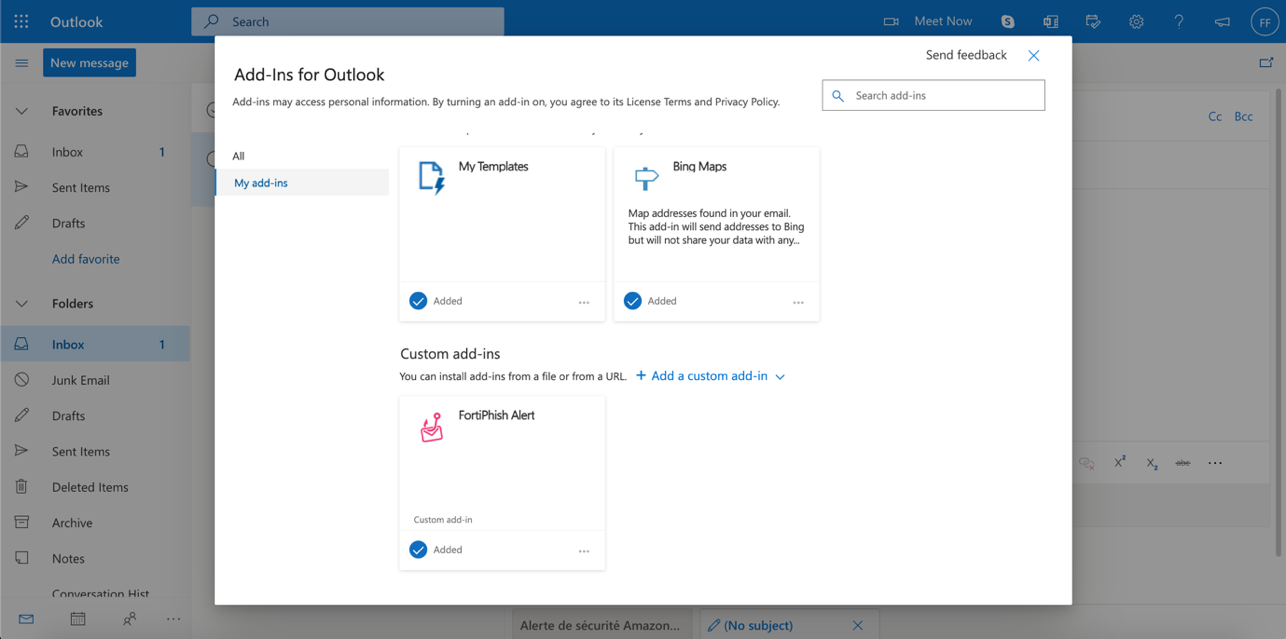Toggle the Bing Maps Added checkmark
Viewport: 1286px width, 639px height.
[632, 301]
